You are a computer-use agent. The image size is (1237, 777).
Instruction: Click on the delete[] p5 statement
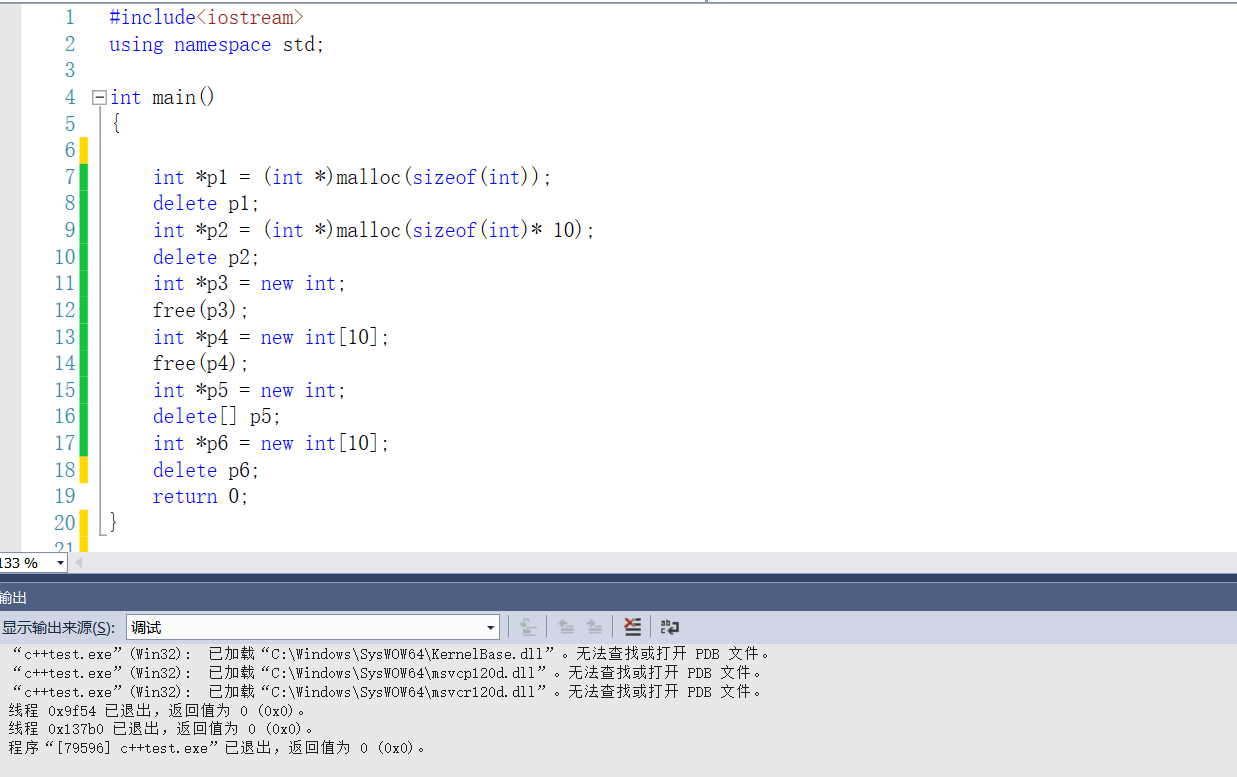pos(216,417)
